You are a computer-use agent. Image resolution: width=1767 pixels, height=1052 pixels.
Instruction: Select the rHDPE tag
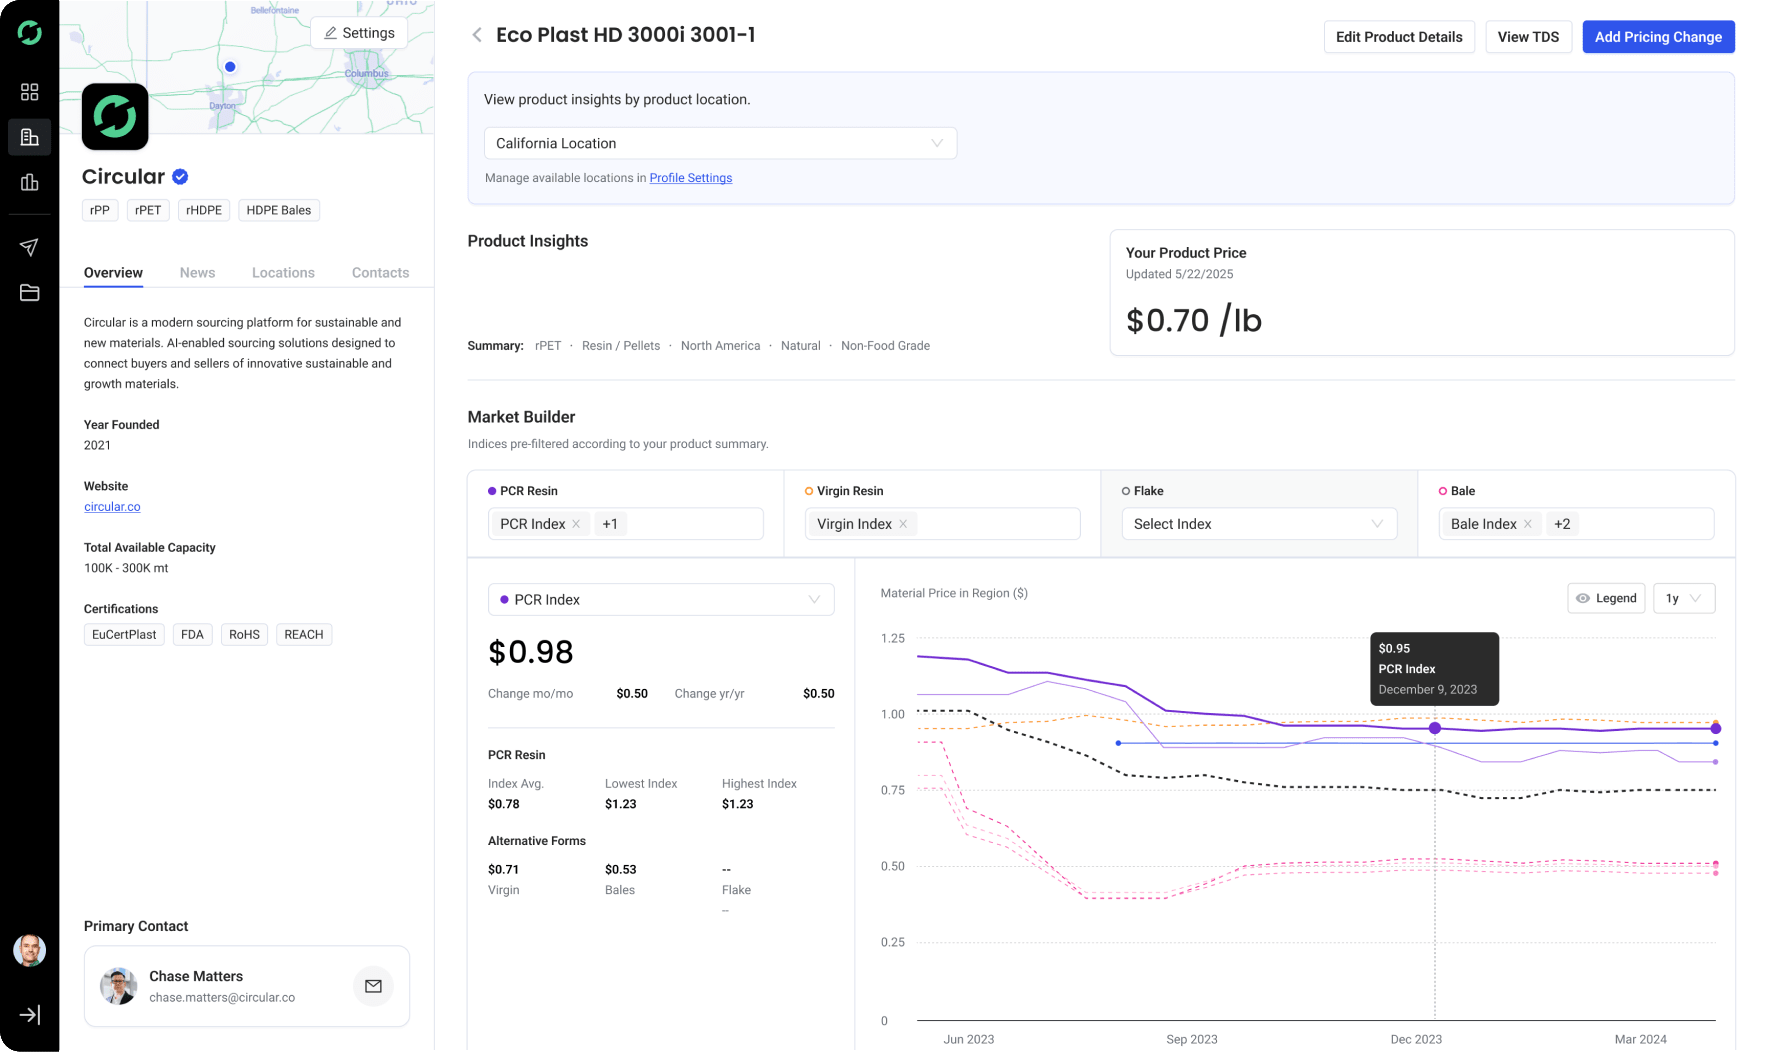(x=204, y=210)
